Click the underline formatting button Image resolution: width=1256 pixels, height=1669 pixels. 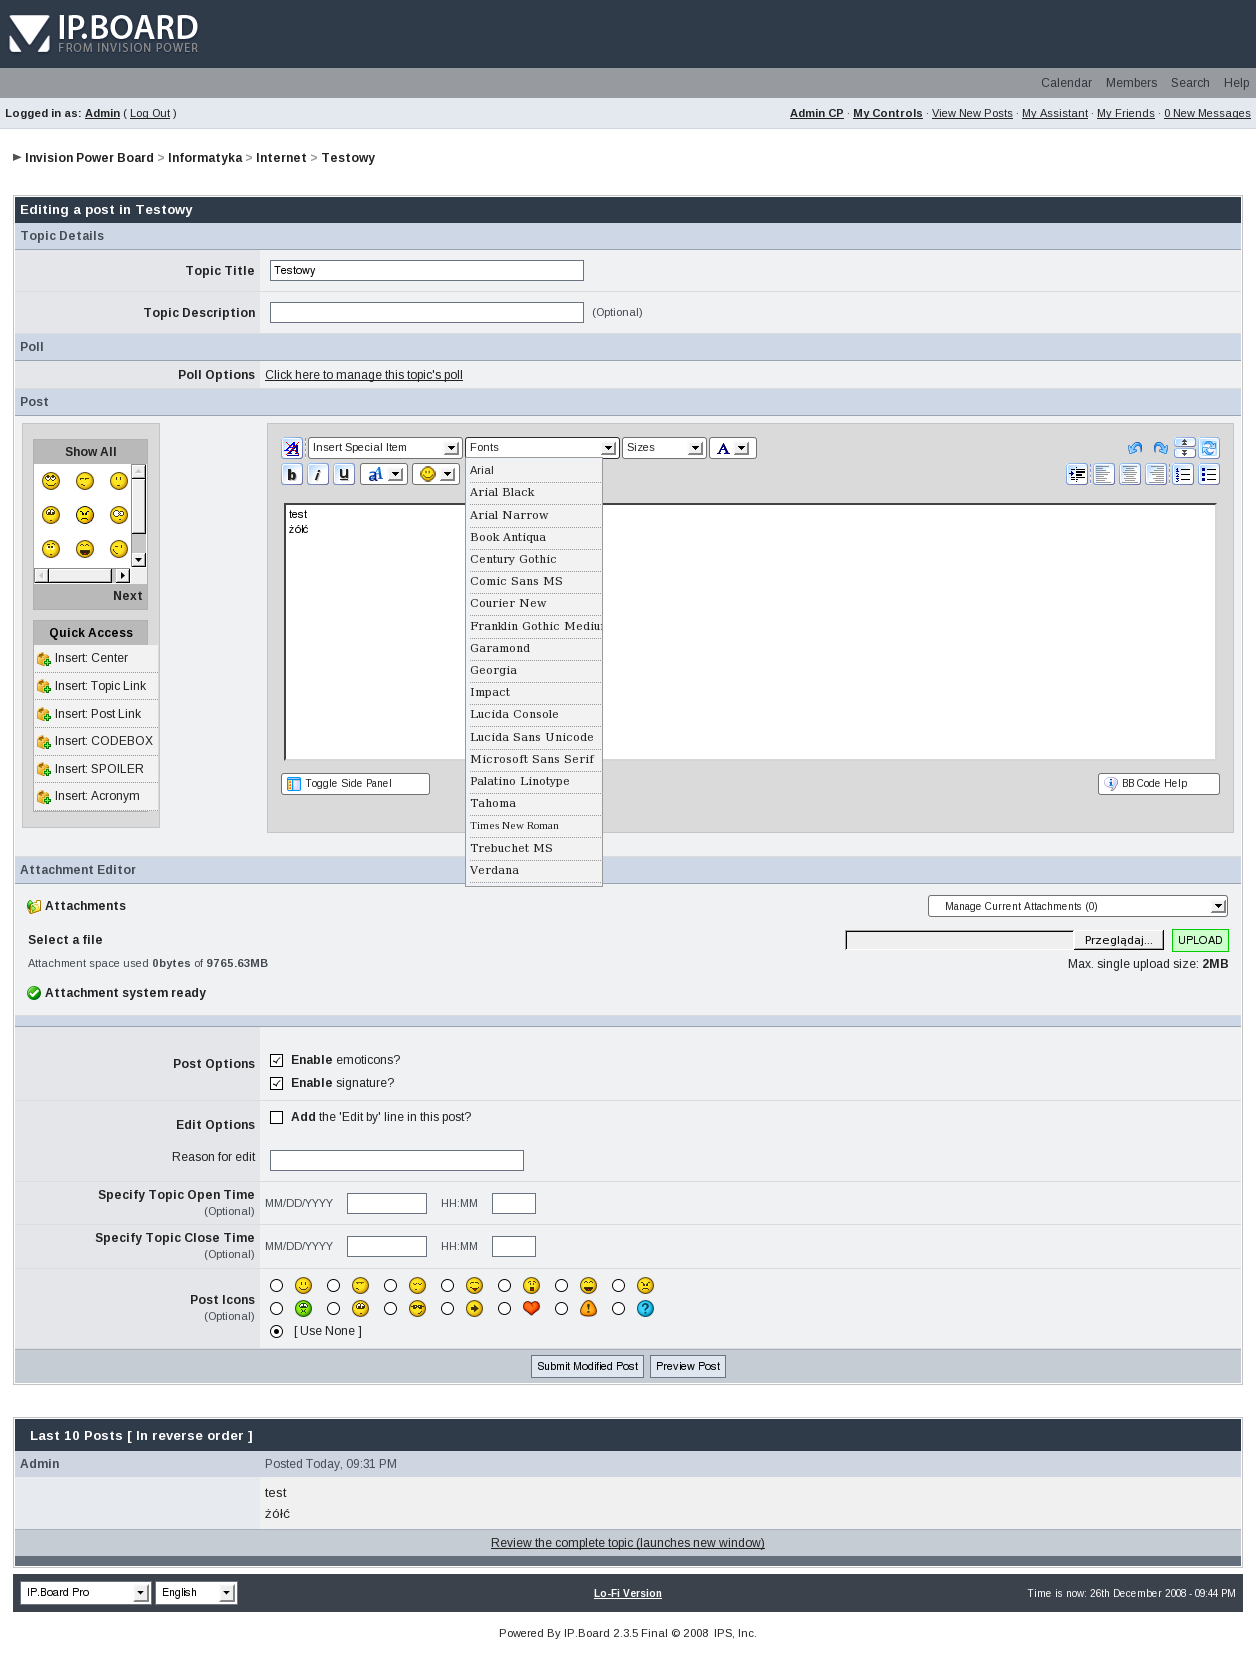pos(344,475)
